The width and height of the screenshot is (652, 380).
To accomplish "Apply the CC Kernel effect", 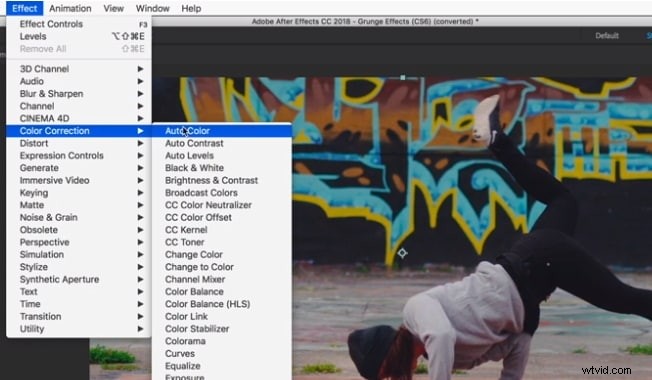I will click(222, 230).
